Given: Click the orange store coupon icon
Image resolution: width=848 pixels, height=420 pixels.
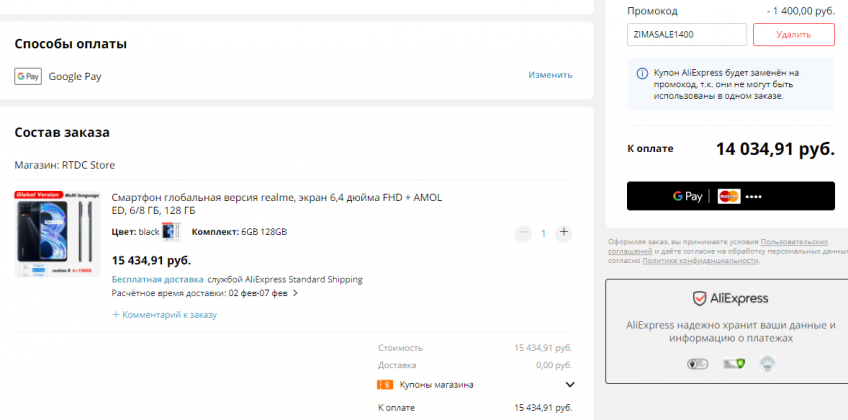Looking at the screenshot, I should point(385,384).
